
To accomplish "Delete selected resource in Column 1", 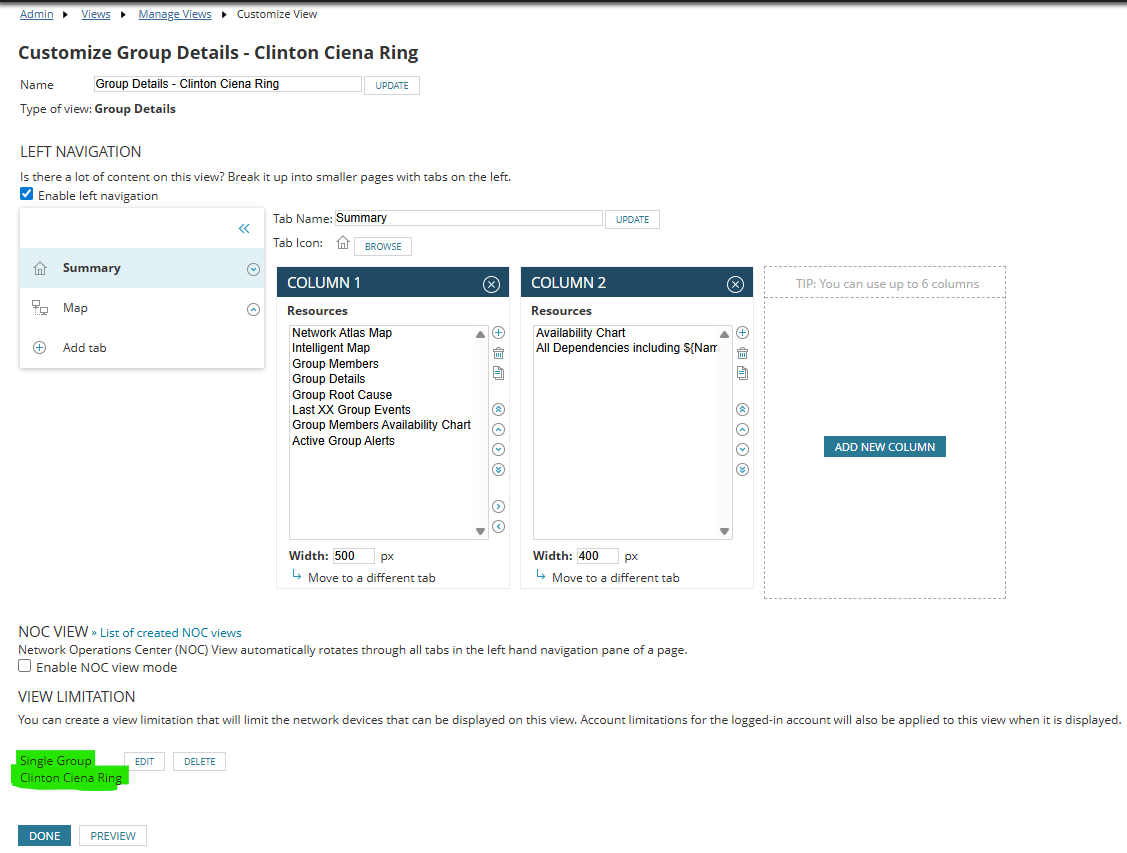I will tap(498, 353).
